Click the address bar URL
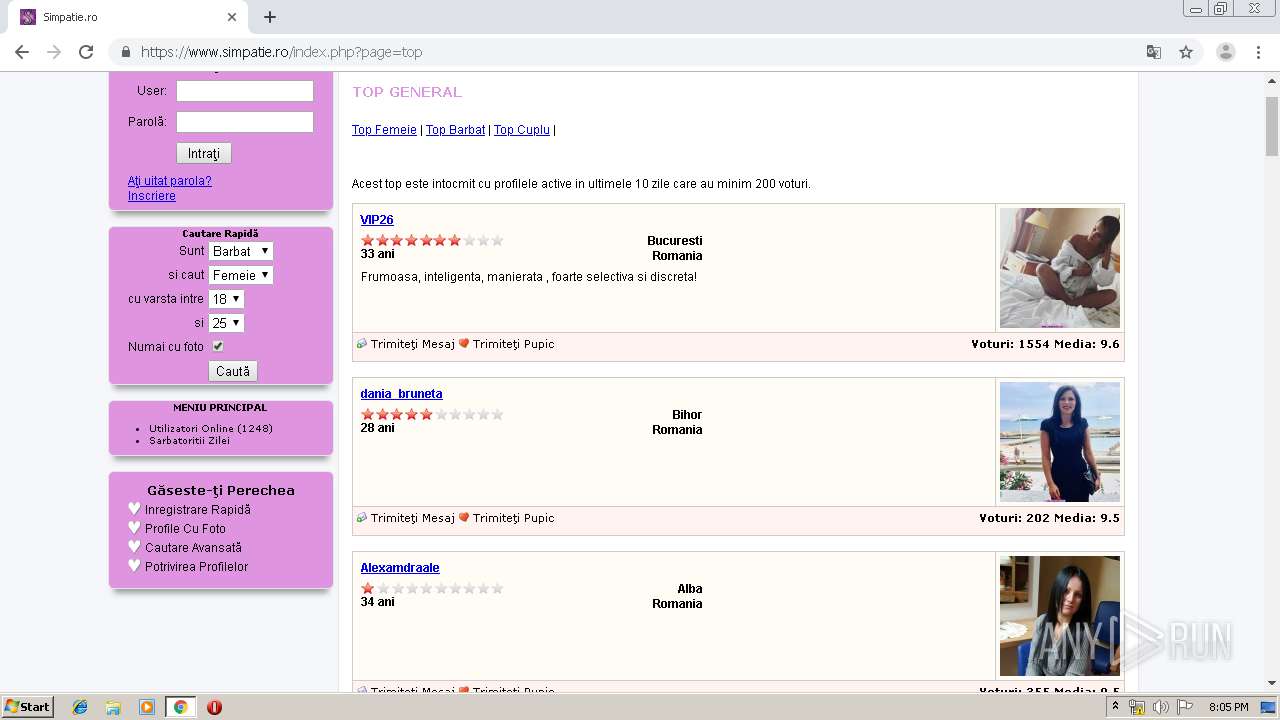The image size is (1280, 720). 281,52
